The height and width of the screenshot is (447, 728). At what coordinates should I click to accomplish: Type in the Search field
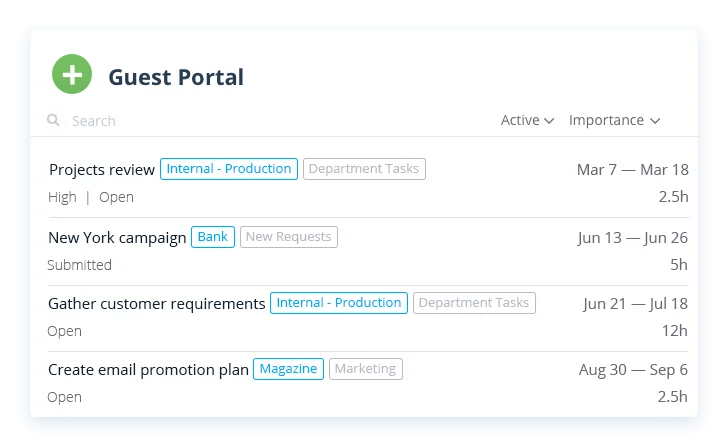click(x=200, y=121)
